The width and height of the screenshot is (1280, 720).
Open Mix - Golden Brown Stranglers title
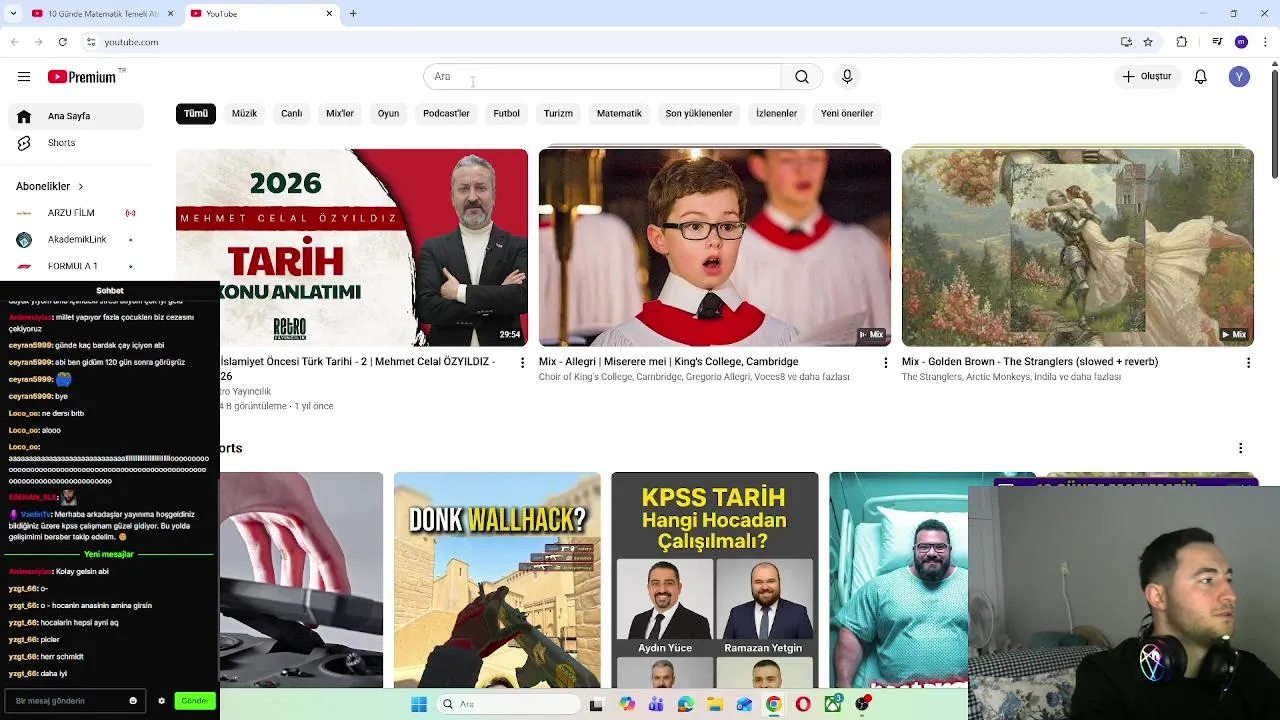[1030, 362]
